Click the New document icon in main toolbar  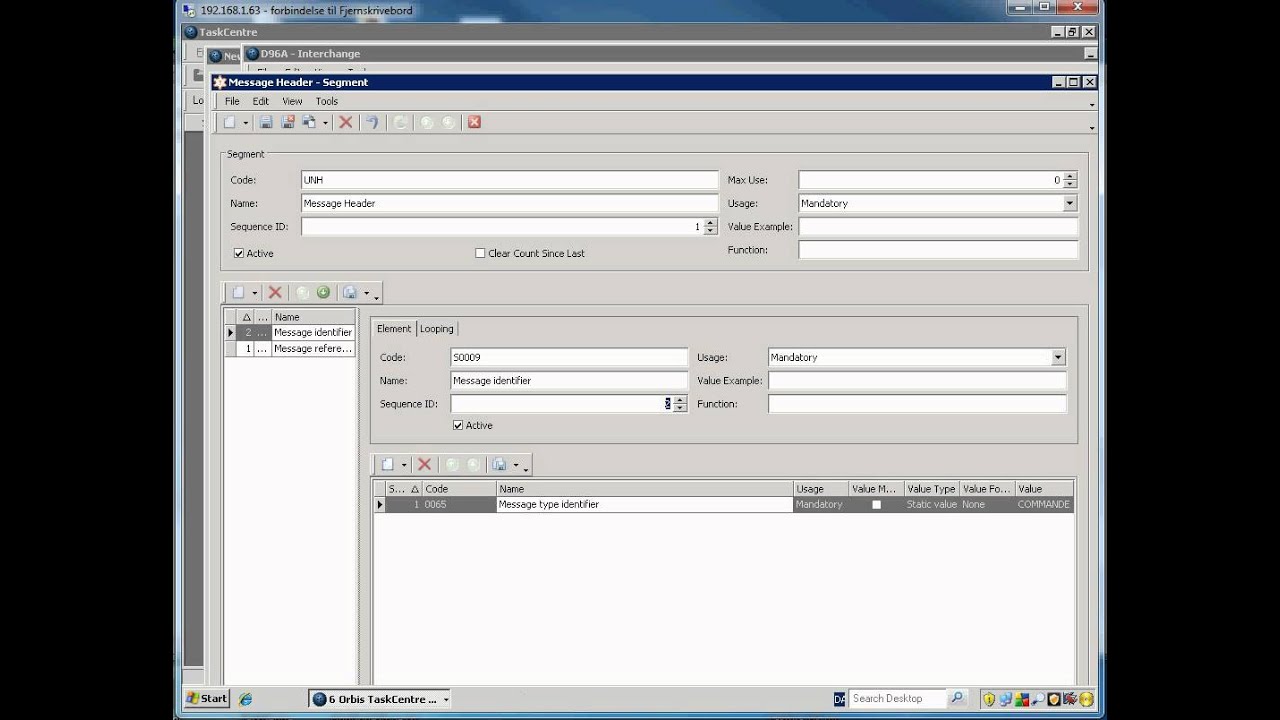[230, 122]
